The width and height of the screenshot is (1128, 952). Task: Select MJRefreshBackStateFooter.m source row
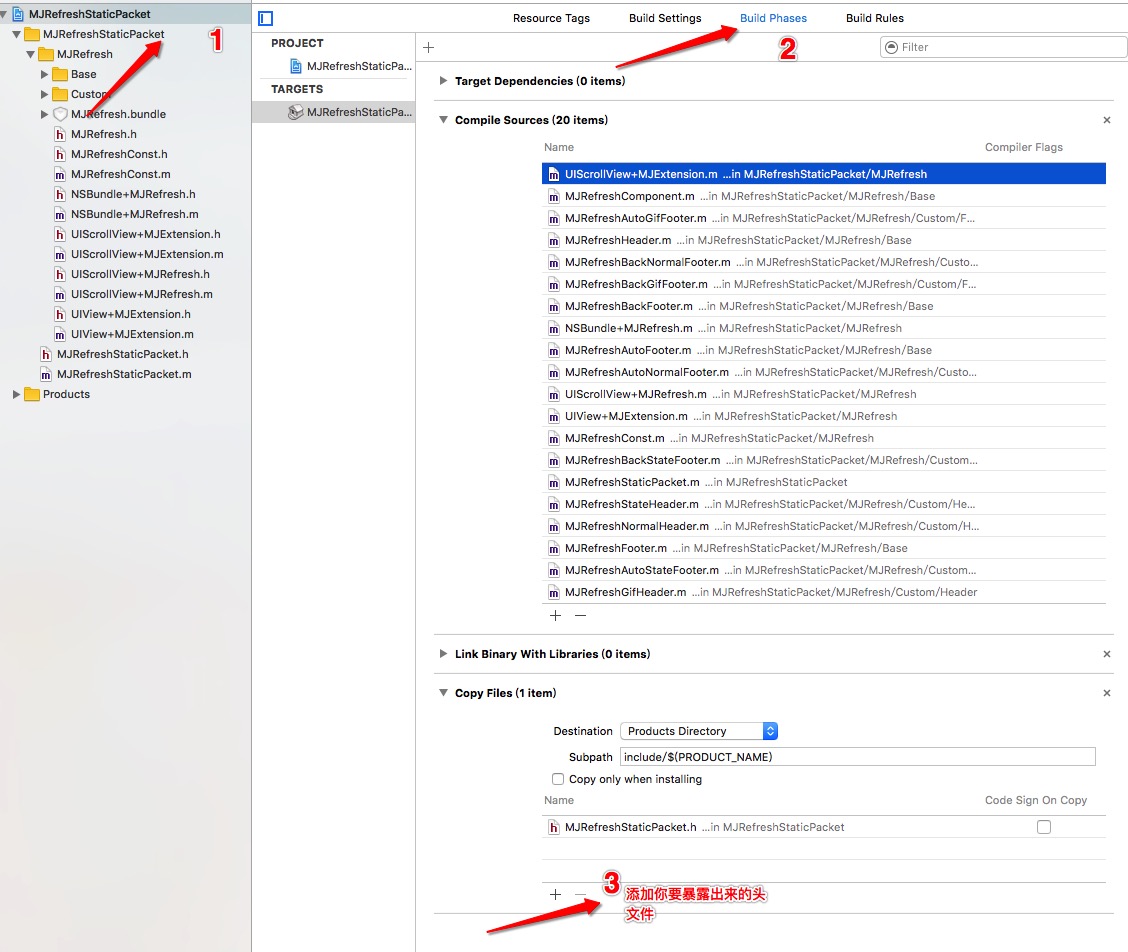point(824,461)
